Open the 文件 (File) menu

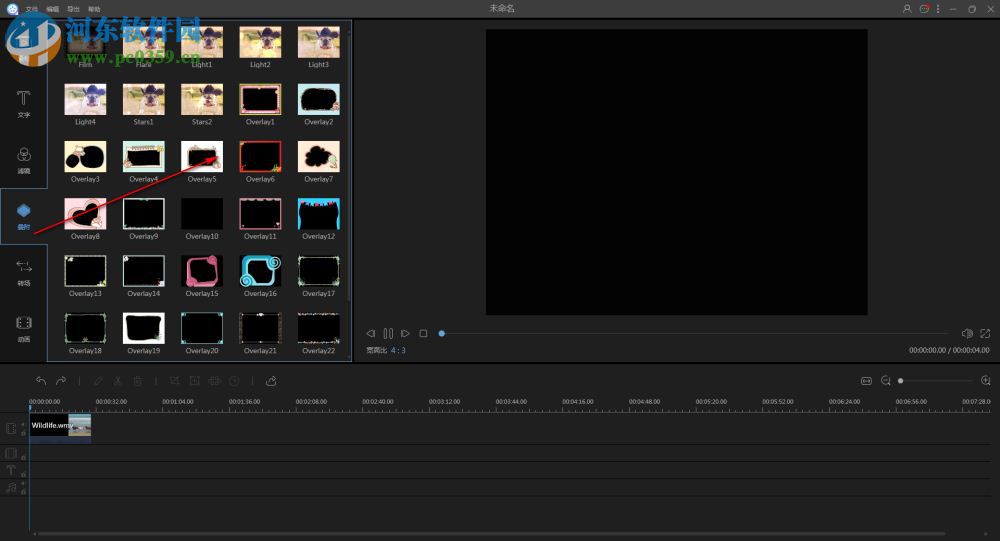click(x=31, y=9)
